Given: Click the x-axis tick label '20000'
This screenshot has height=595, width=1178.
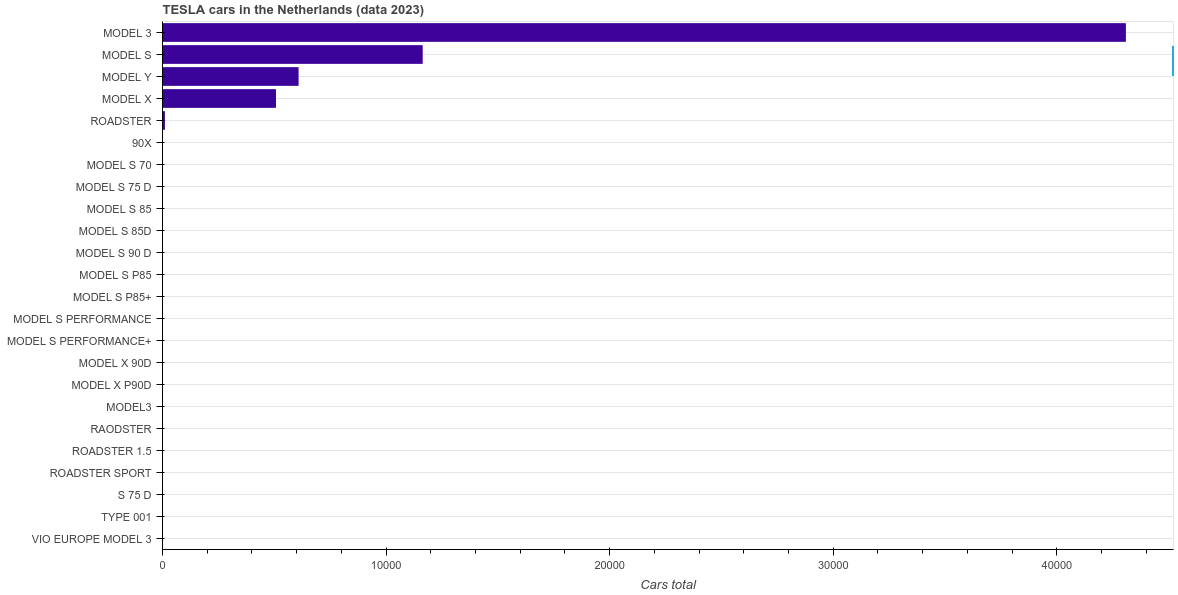Looking at the screenshot, I should (x=609, y=564).
